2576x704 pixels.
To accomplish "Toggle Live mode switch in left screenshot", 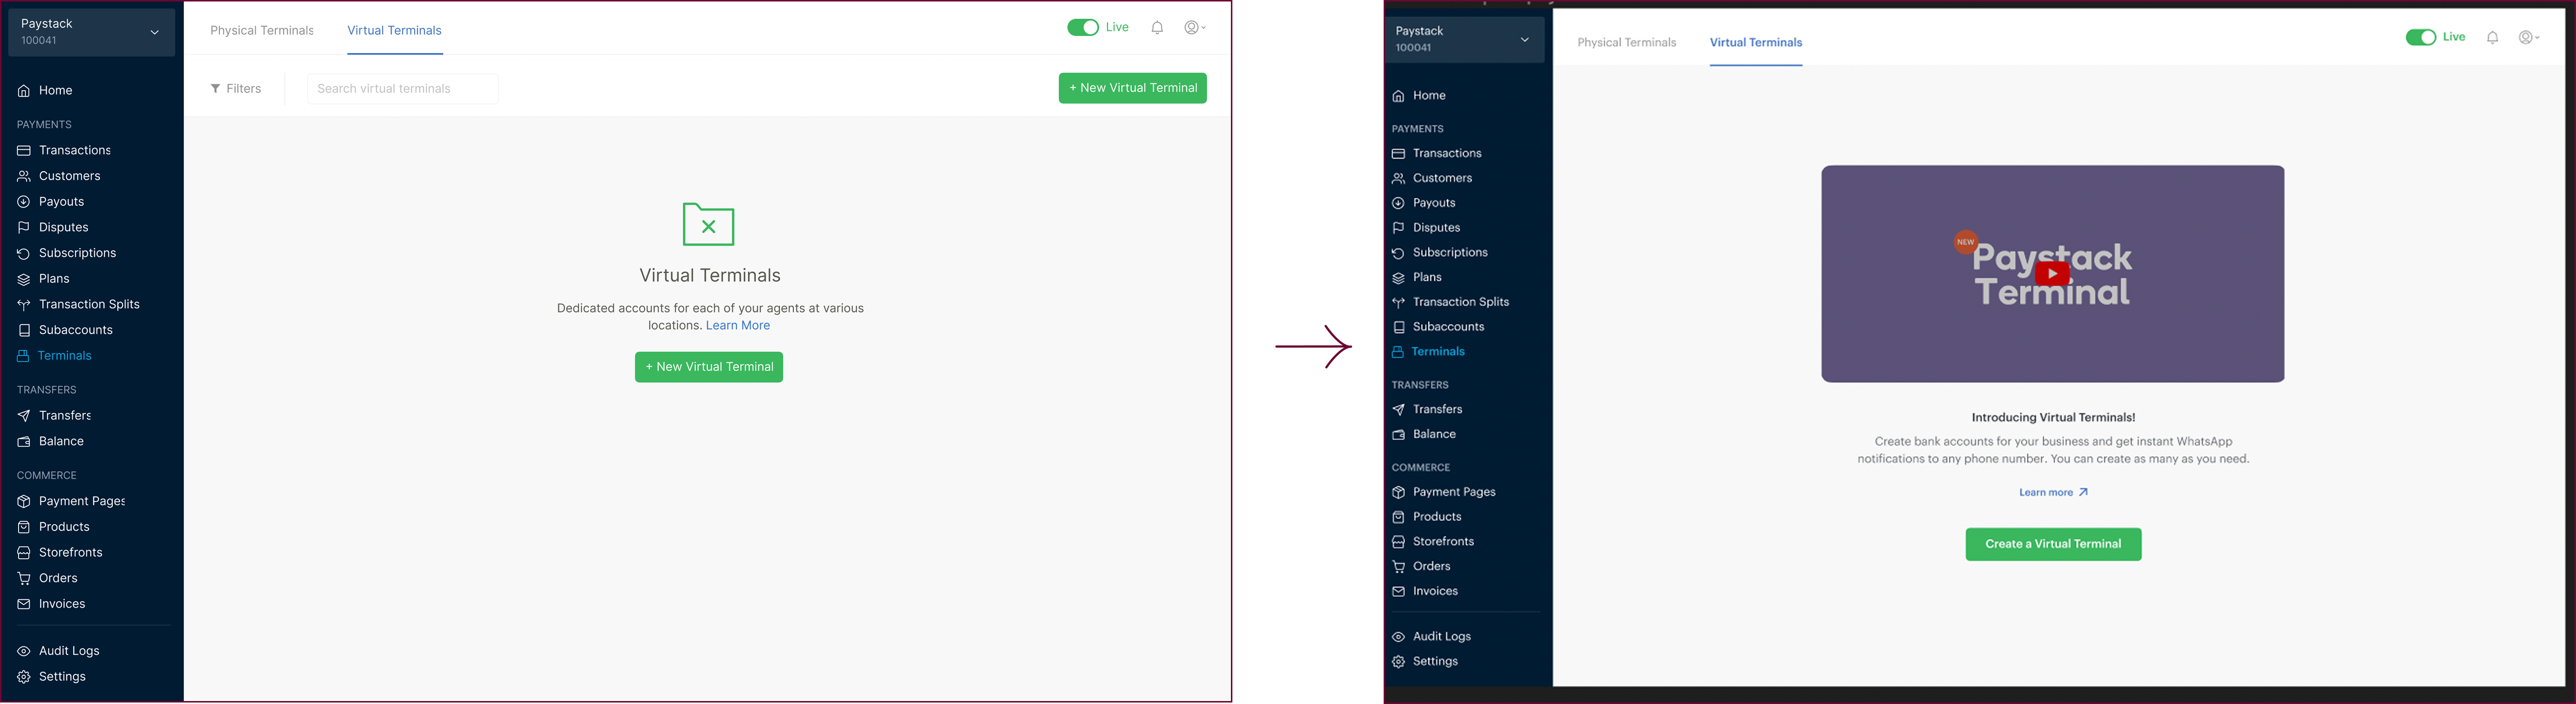I will [1083, 28].
